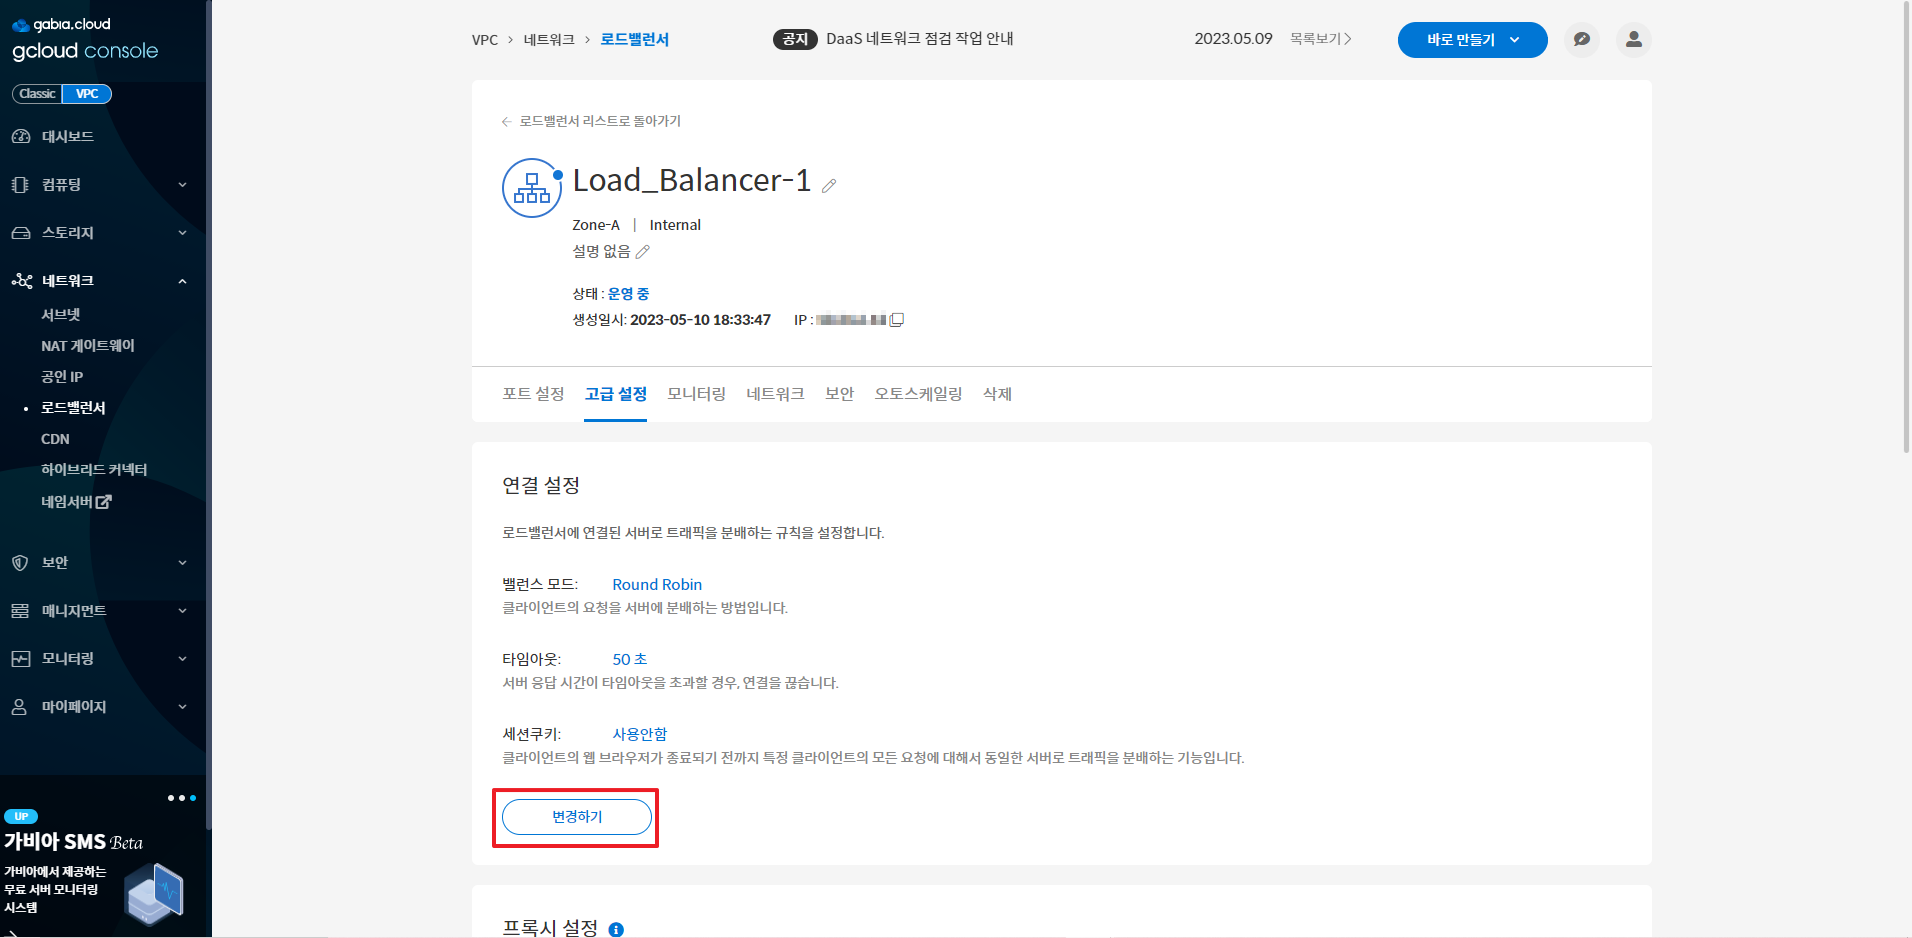Click the Security (보안) shield icon
The image size is (1912, 938).
point(20,563)
